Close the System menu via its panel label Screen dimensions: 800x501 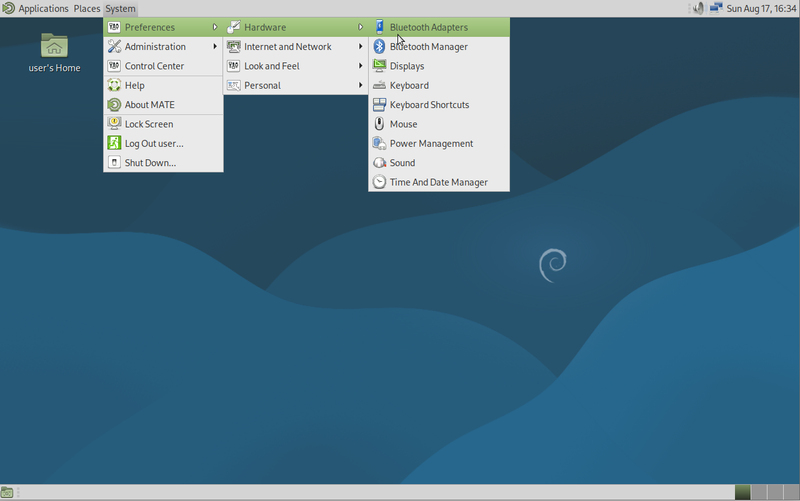pos(120,9)
